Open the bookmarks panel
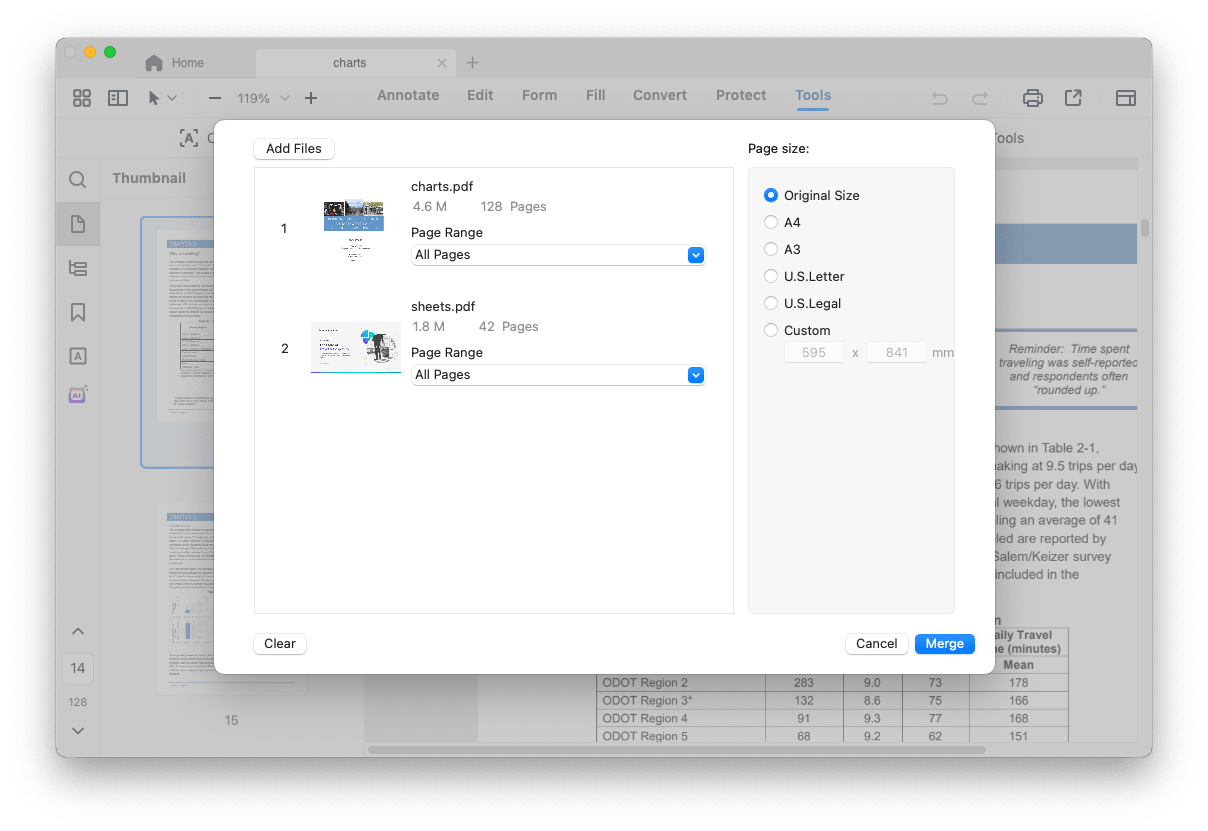 (x=77, y=312)
